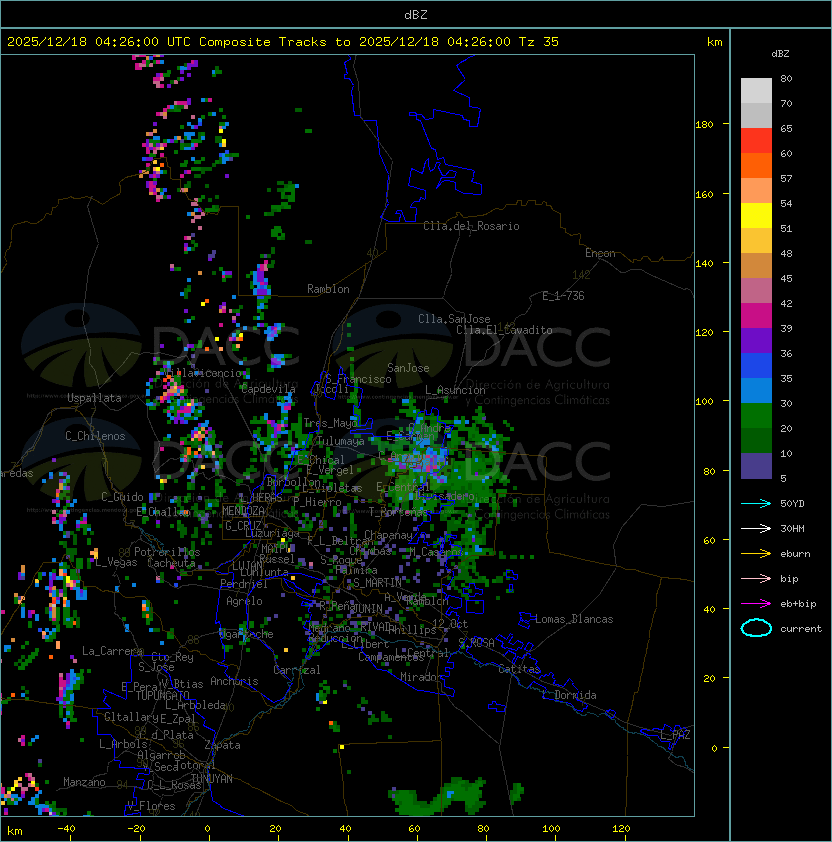Click the Mirador place label
The width and height of the screenshot is (832, 842).
421,677
